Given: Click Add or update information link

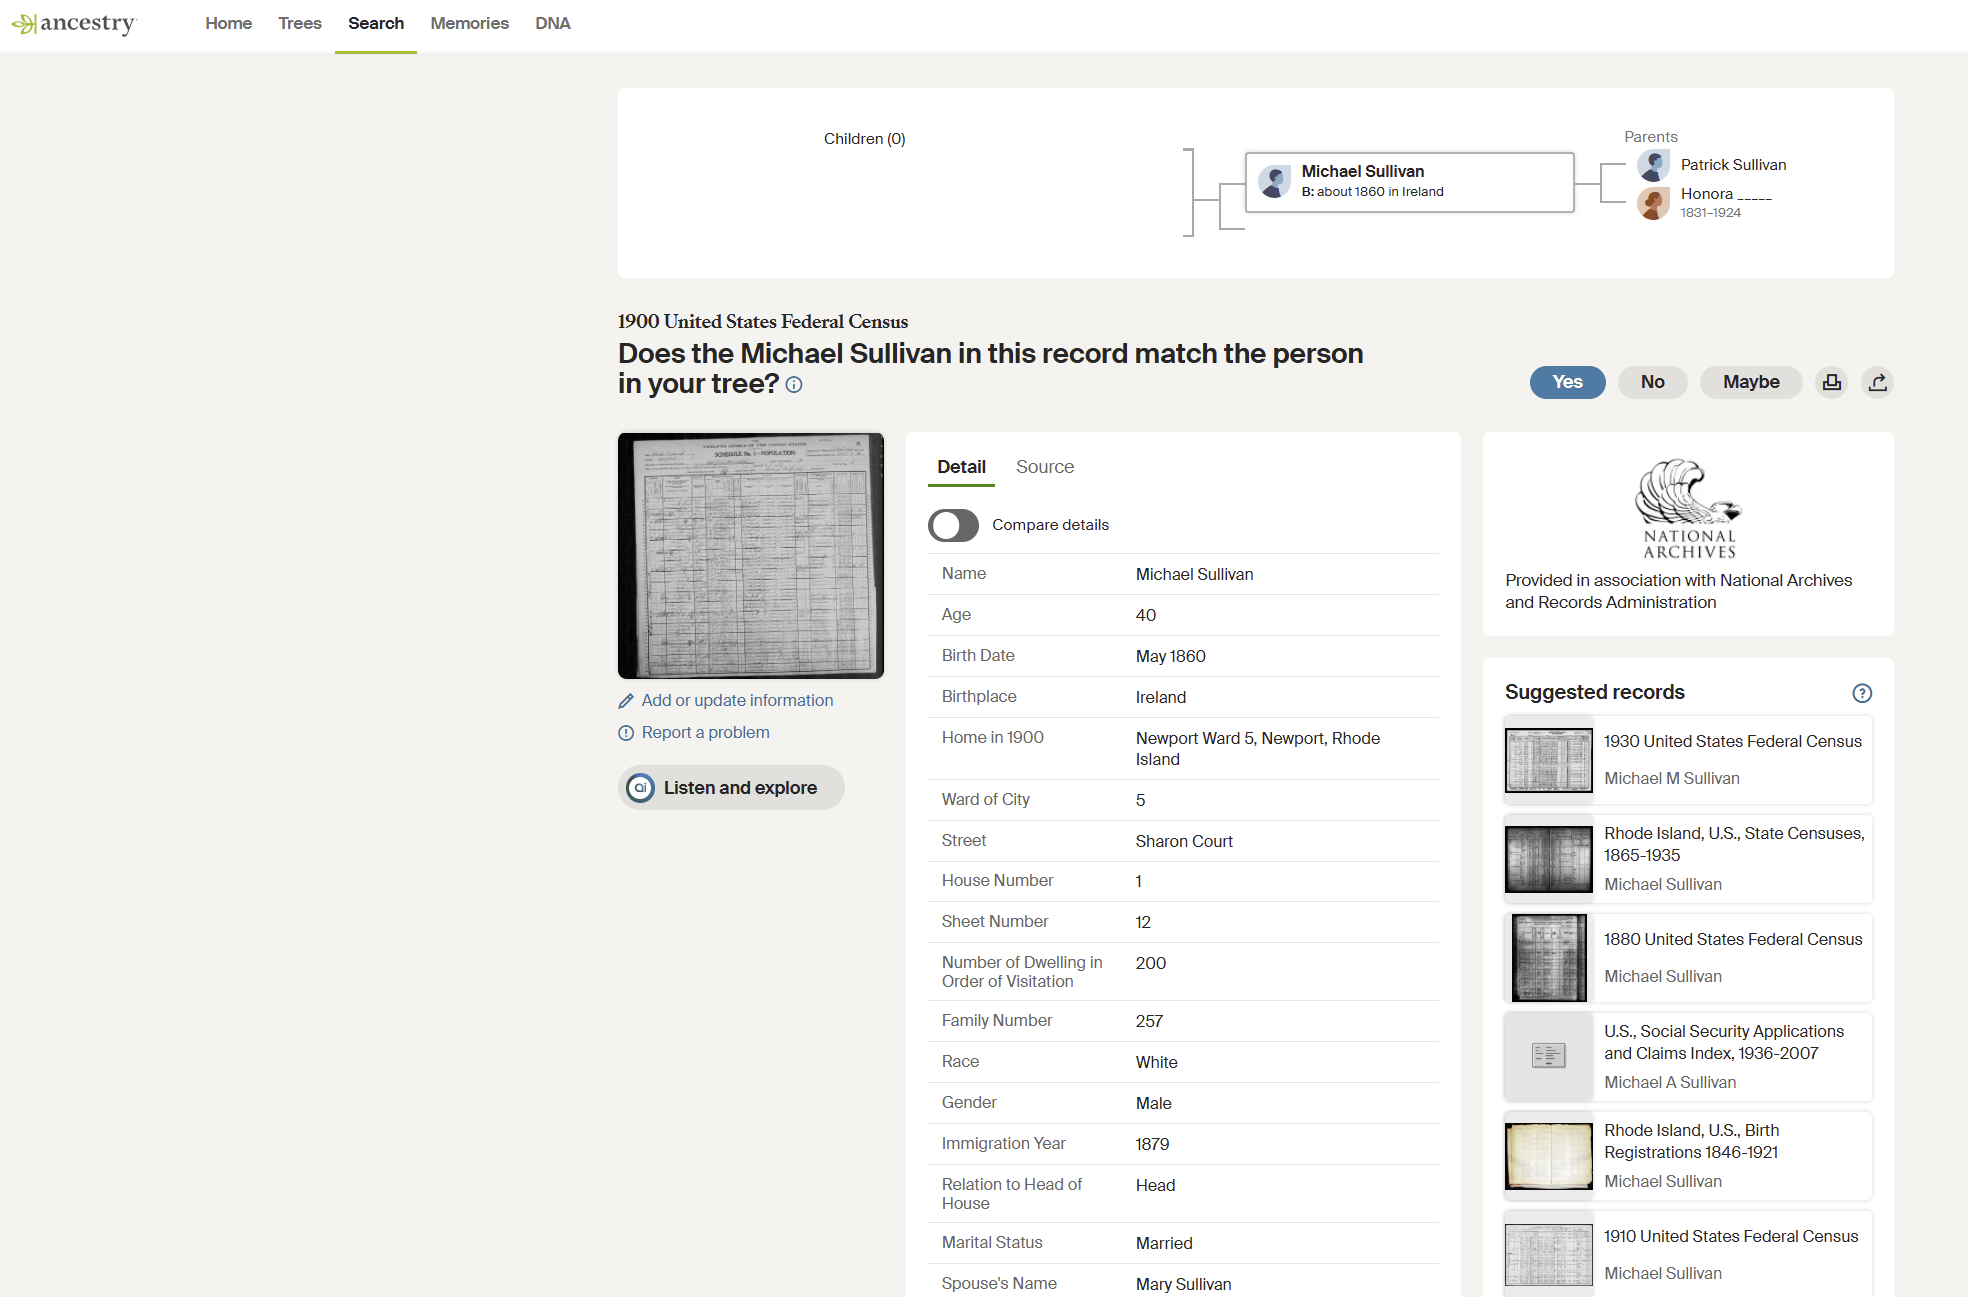Looking at the screenshot, I should (736, 700).
